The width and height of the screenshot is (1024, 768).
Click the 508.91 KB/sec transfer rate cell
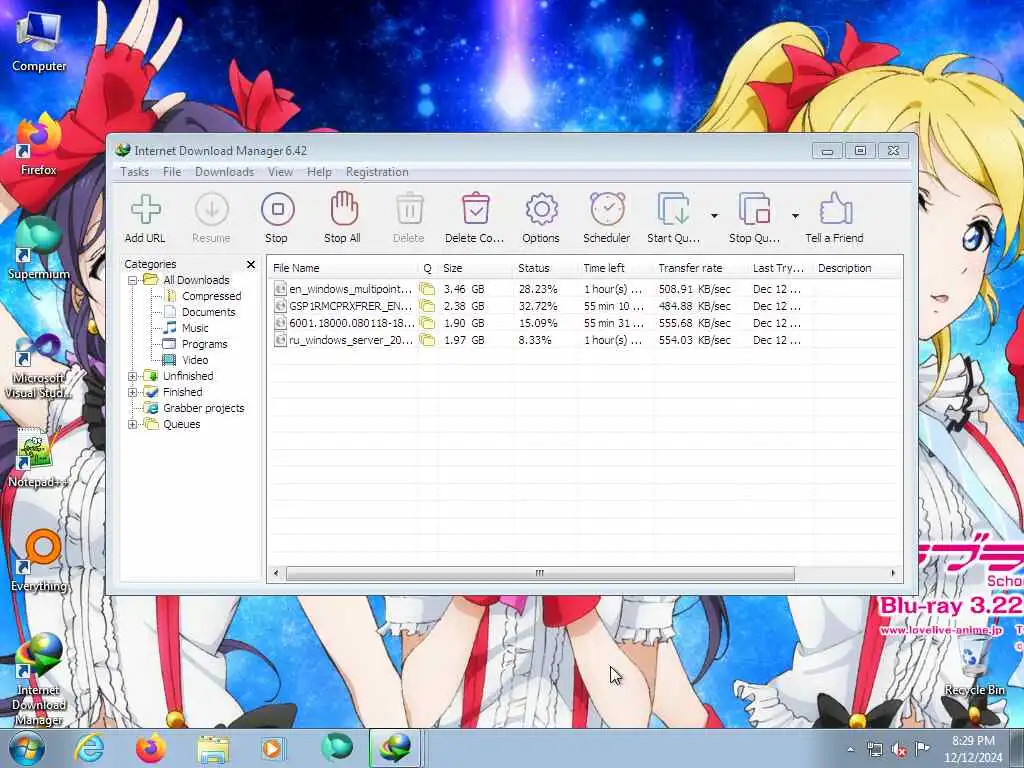point(695,289)
